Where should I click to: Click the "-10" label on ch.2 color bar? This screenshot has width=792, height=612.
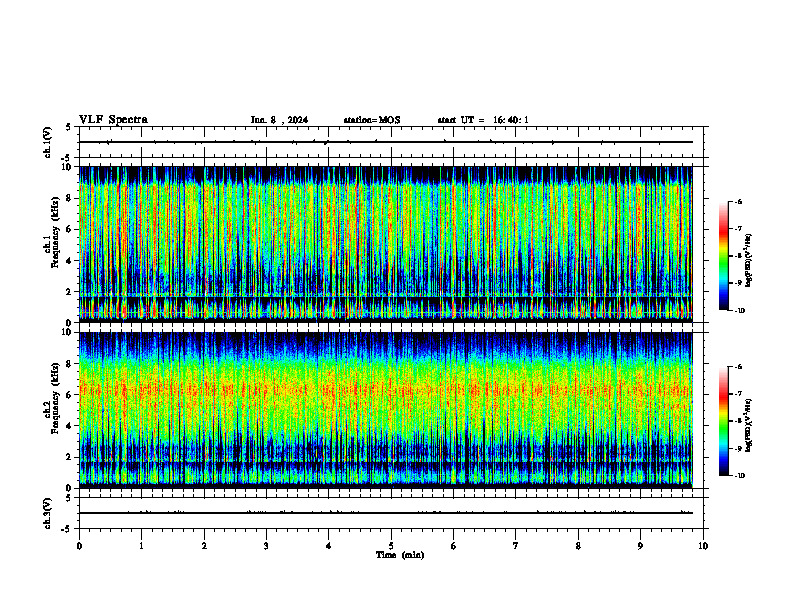739,476
